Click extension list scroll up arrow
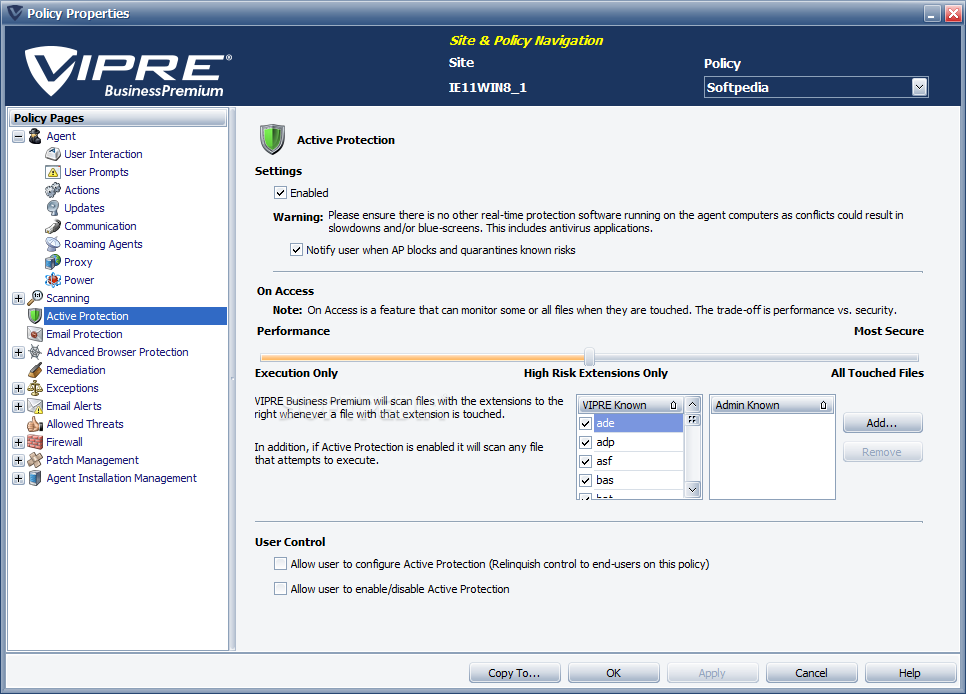The image size is (966, 694). (693, 404)
